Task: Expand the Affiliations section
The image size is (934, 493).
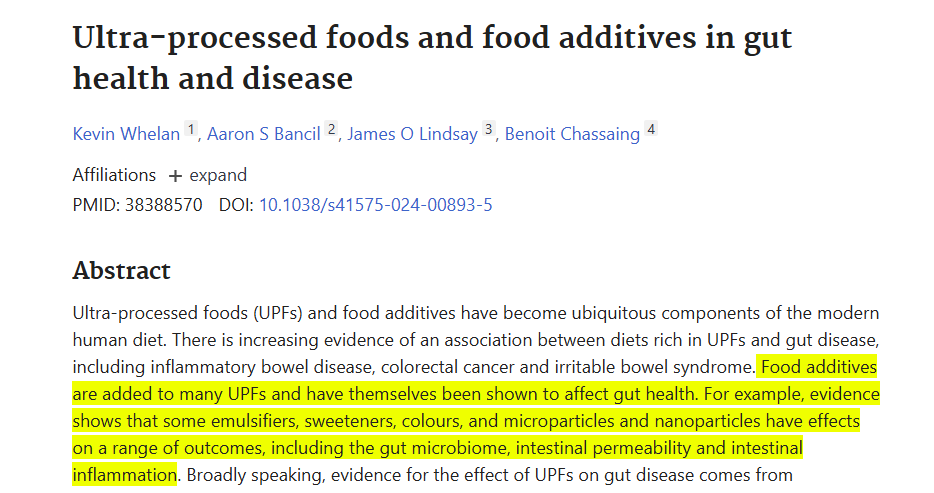Action: [207, 175]
